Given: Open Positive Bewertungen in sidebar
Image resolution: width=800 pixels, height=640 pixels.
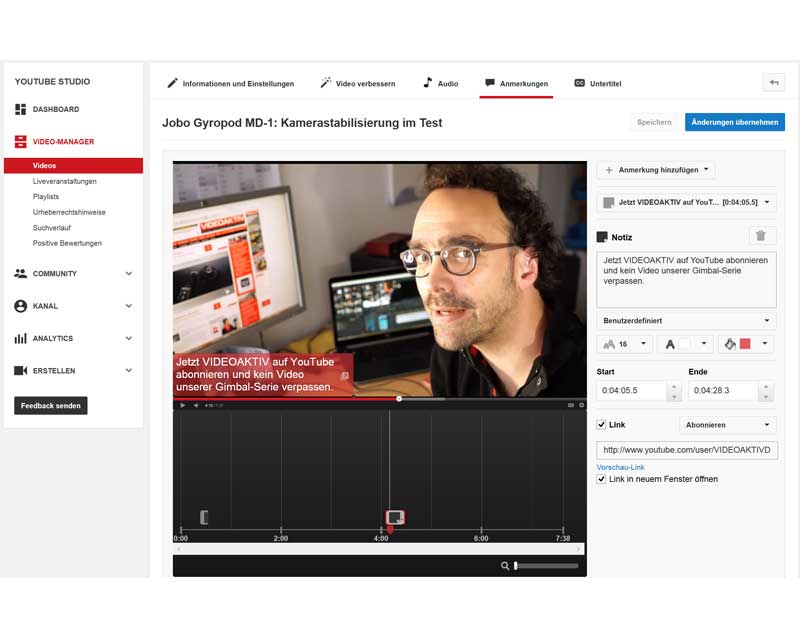Looking at the screenshot, I should click(67, 243).
